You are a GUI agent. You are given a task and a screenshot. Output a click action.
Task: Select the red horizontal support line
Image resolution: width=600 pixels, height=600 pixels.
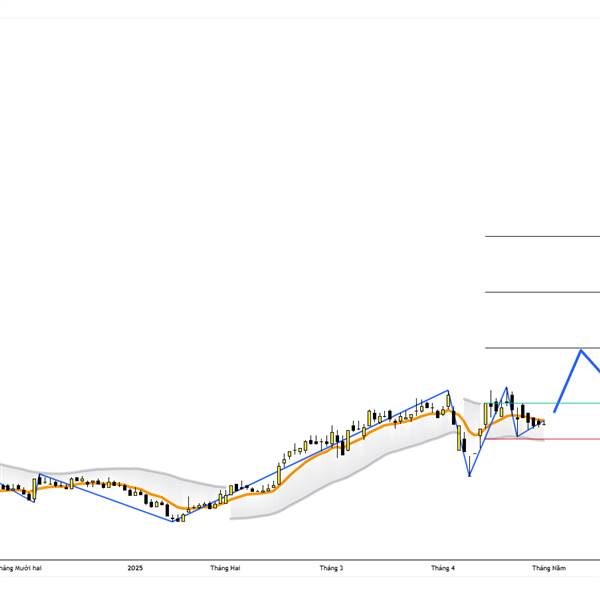[x=543, y=439]
